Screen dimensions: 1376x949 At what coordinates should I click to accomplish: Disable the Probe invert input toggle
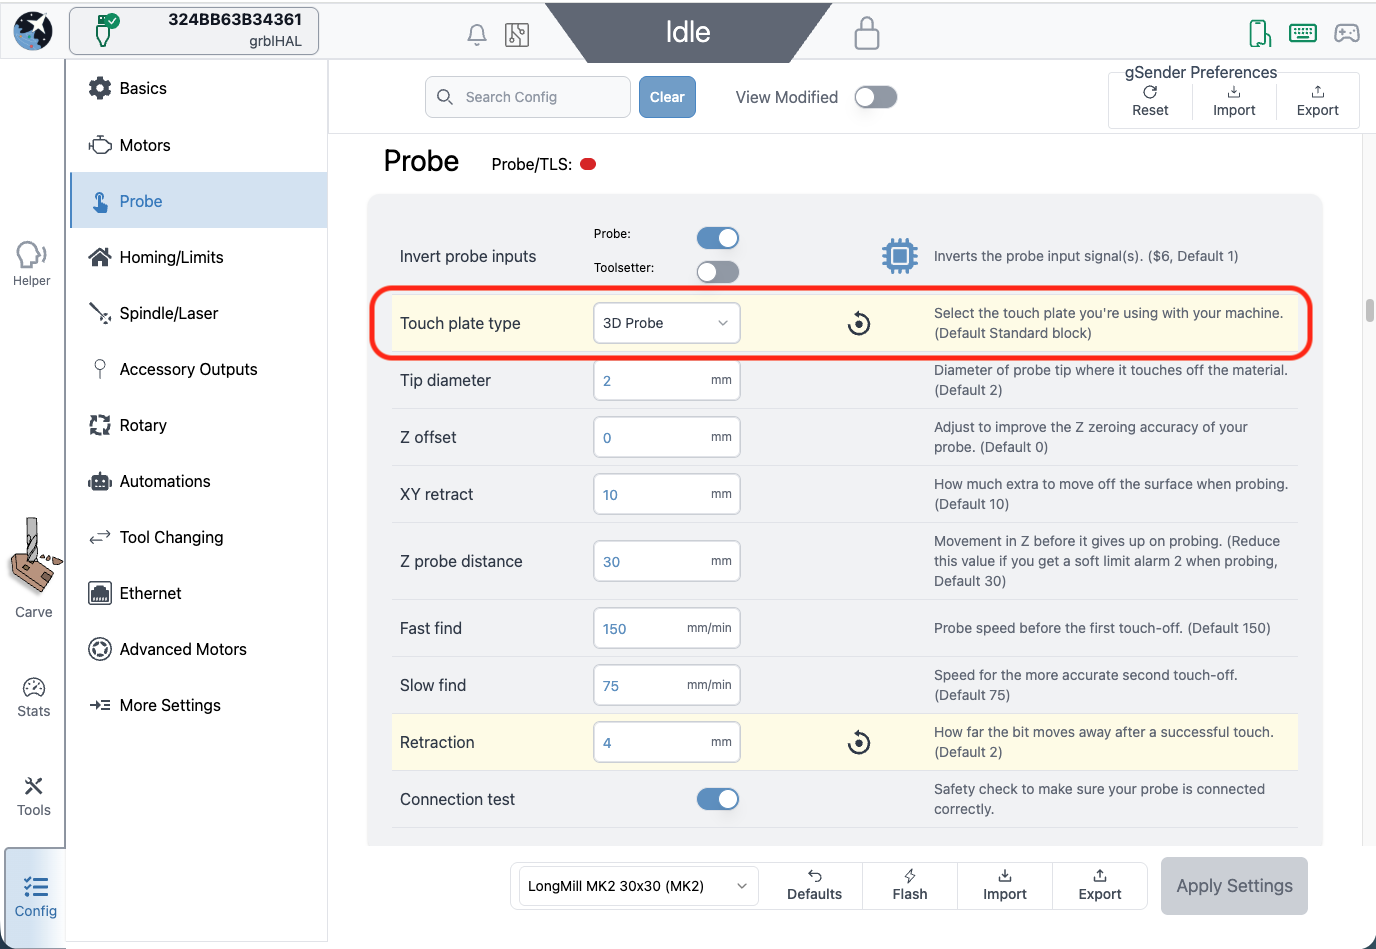click(717, 238)
